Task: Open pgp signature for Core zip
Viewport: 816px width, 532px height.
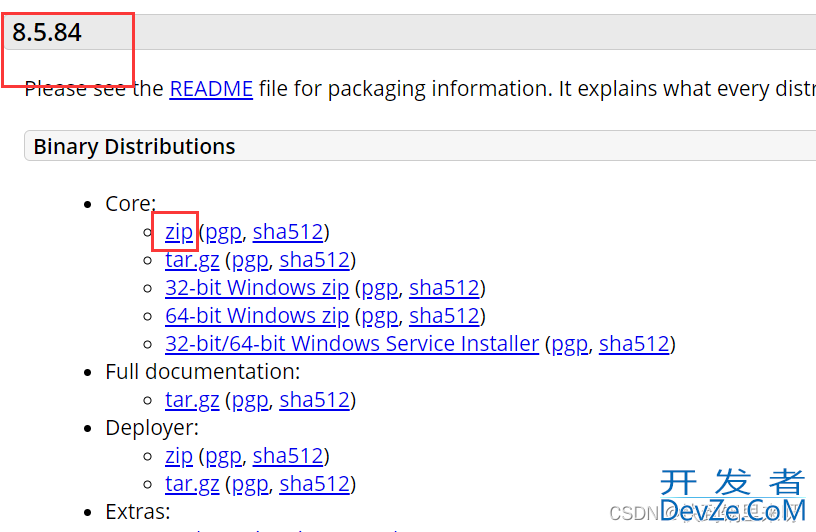Action: point(224,232)
